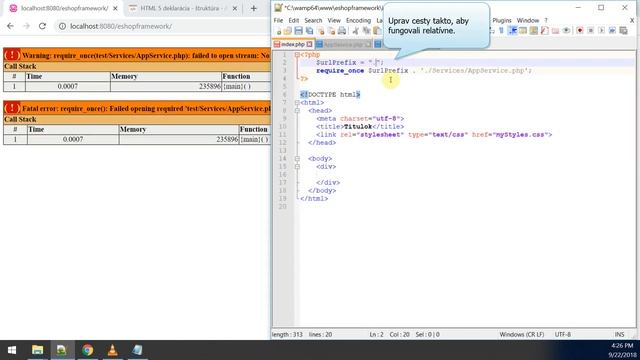Toggle Show All Characters pilcrow icon
640x360 pixels.
pos(501,31)
